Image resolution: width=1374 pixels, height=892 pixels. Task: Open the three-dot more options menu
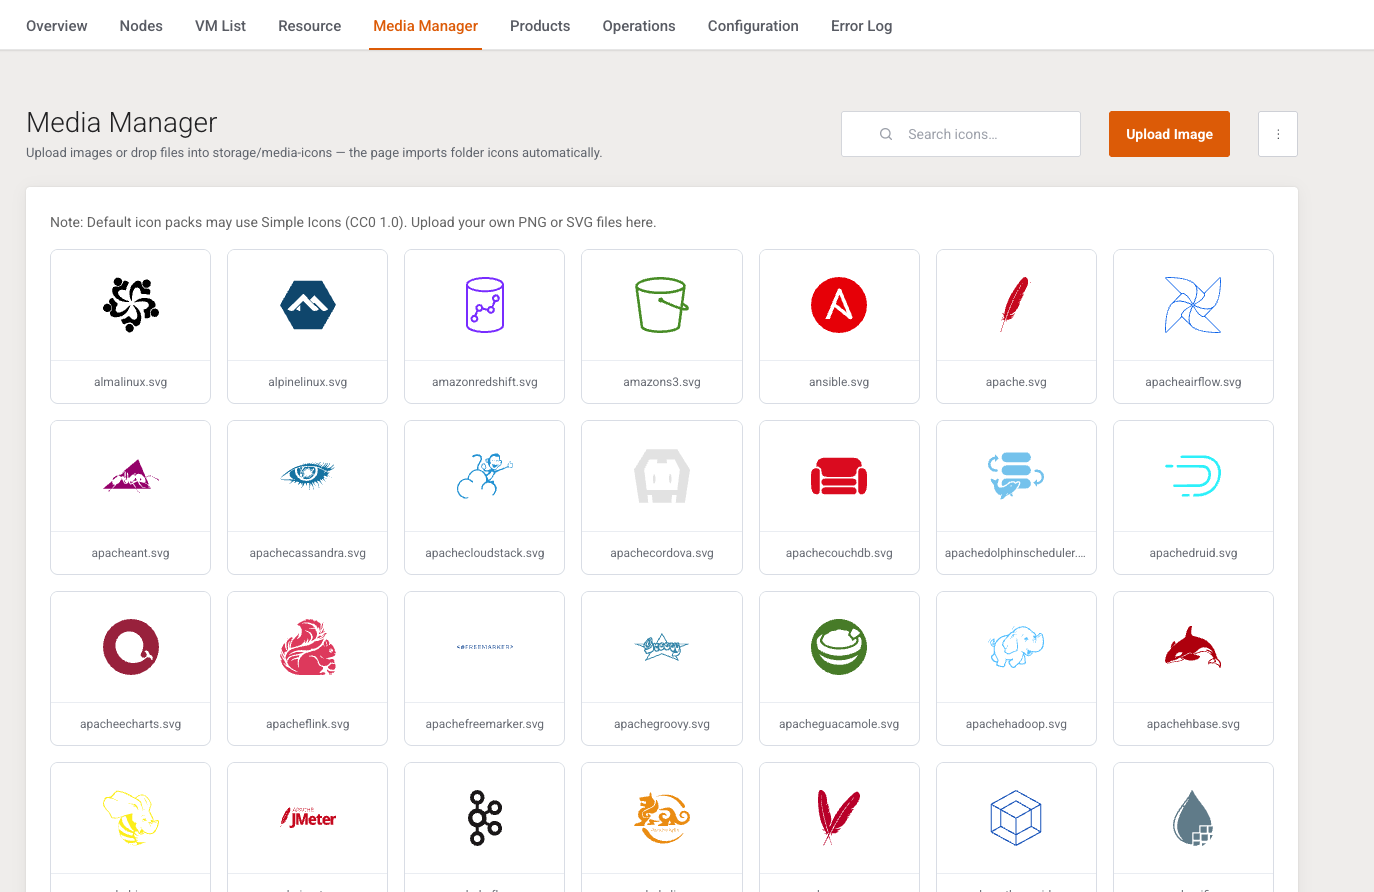pos(1278,134)
